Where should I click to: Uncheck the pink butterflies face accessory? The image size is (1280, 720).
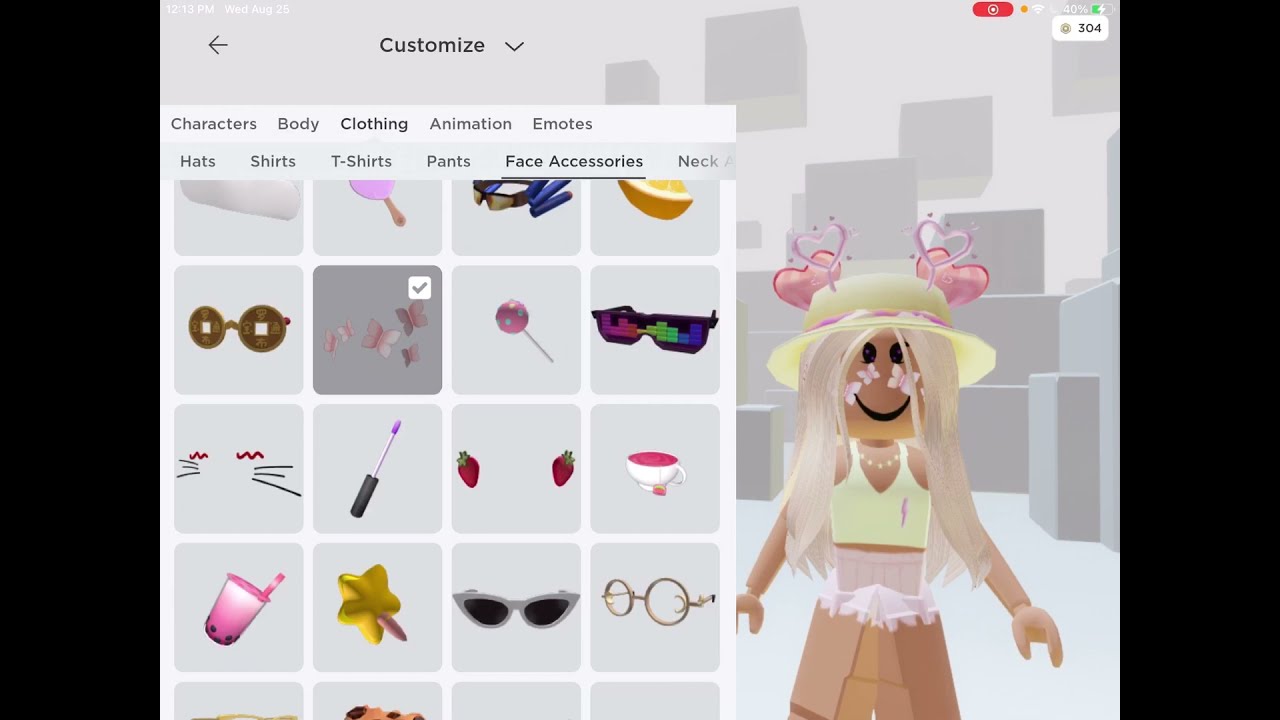(378, 330)
